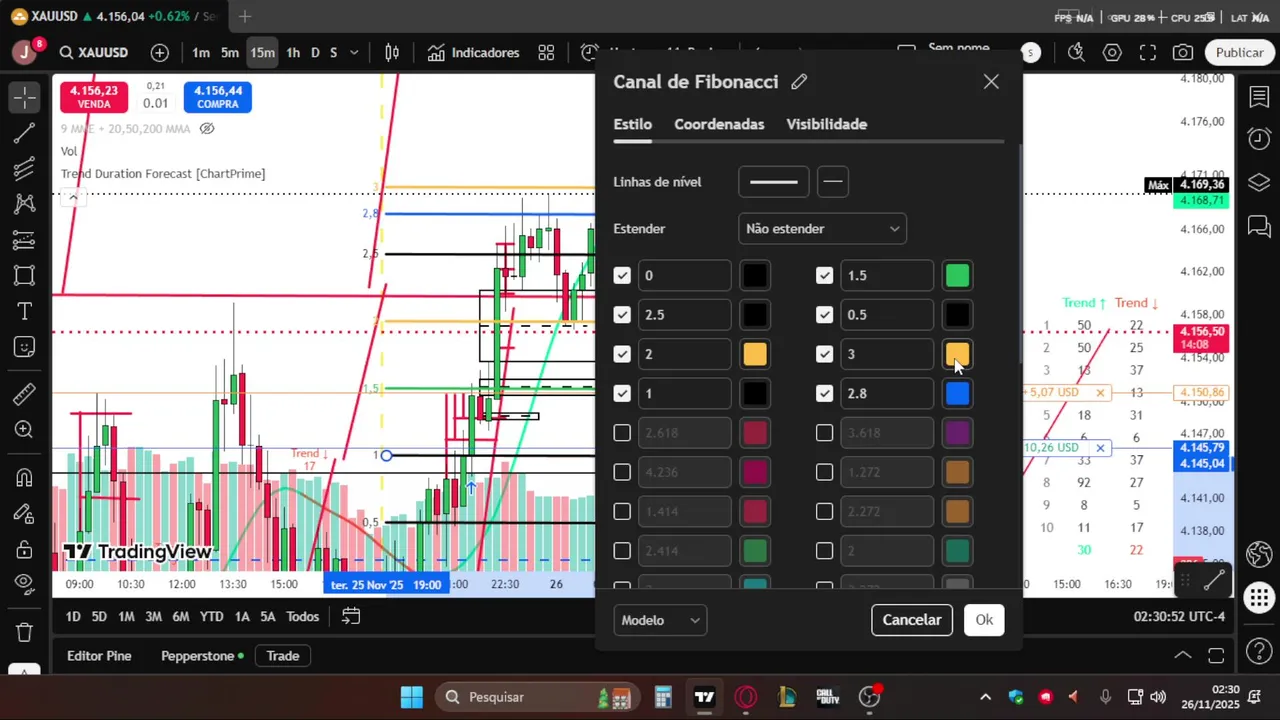Collapse the indicator legend chevron
The height and width of the screenshot is (720, 1280).
point(73,197)
